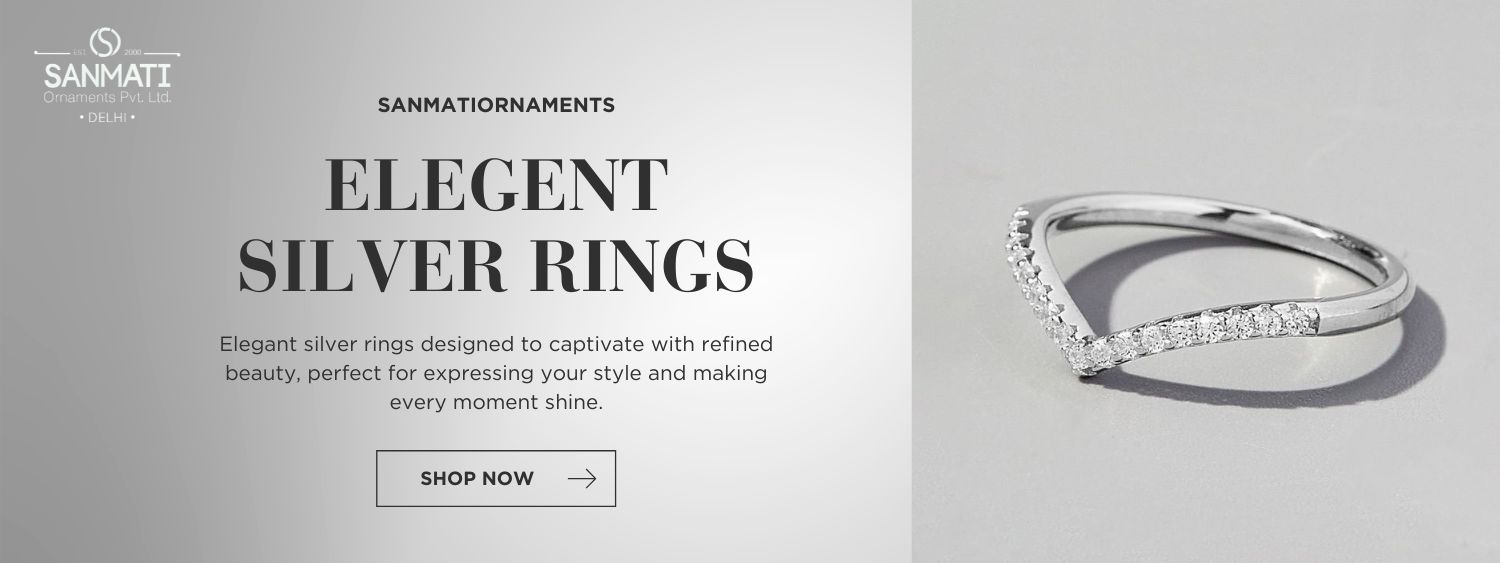The width and height of the screenshot is (1500, 563).
Task: Click the description line starting Elegant silver rings
Action: click(496, 344)
